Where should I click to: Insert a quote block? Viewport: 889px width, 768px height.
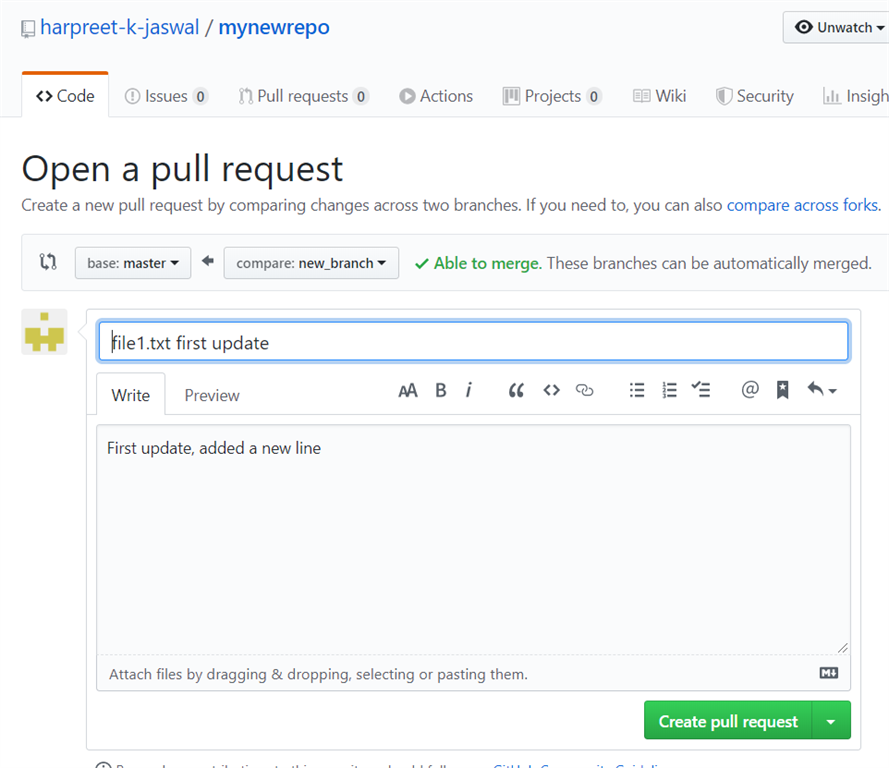point(516,390)
